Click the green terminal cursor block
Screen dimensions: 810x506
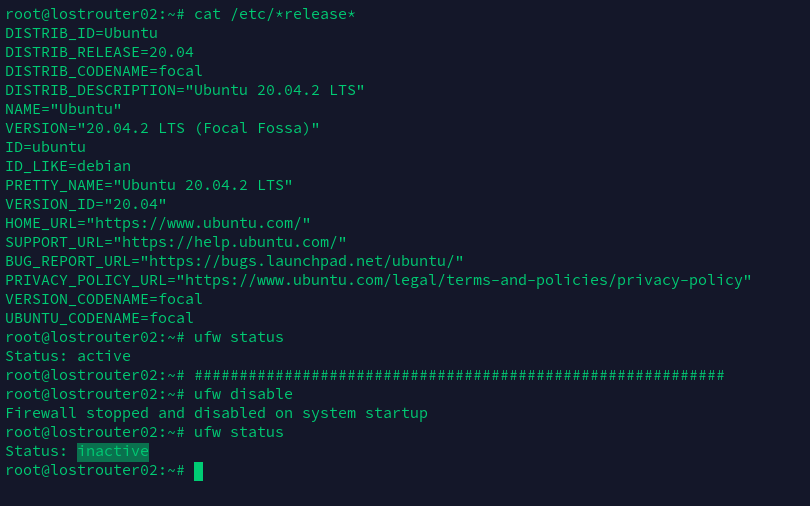198,471
